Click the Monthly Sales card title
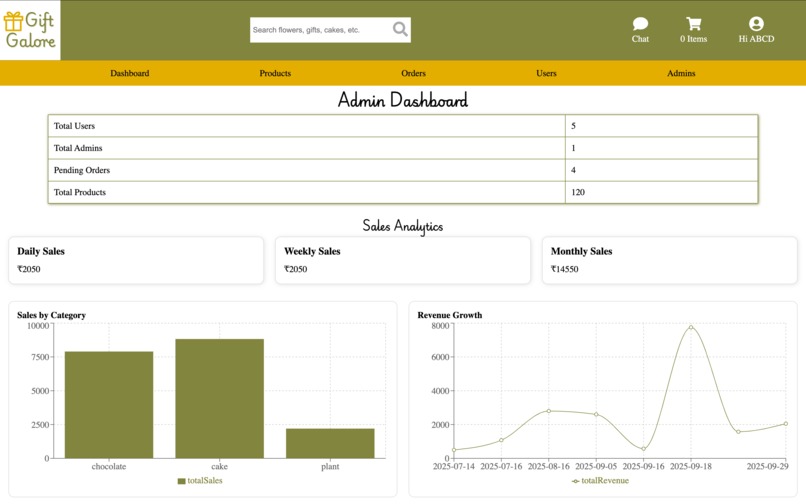This screenshot has width=806, height=504. coord(581,251)
